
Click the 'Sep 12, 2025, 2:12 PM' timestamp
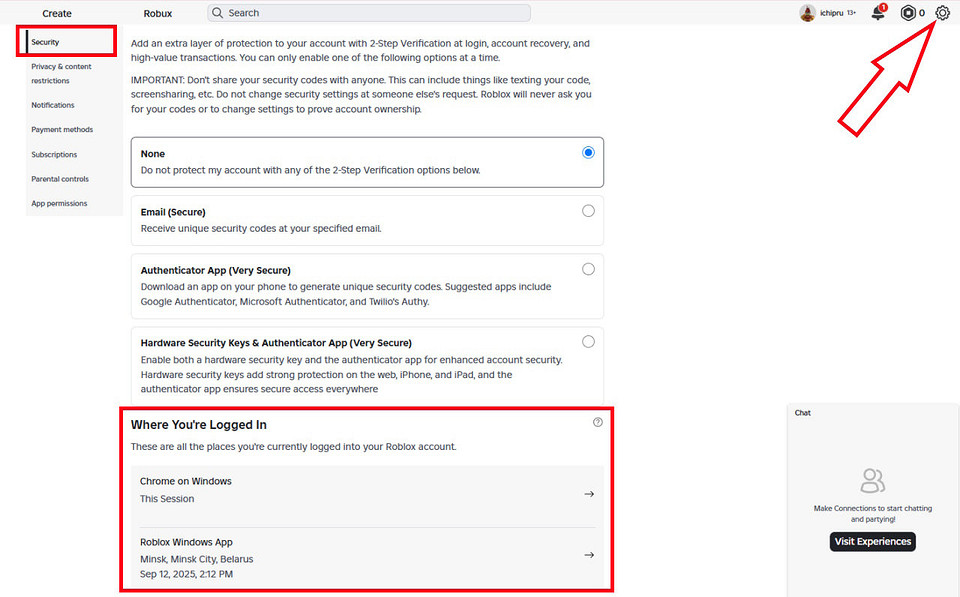(186, 574)
